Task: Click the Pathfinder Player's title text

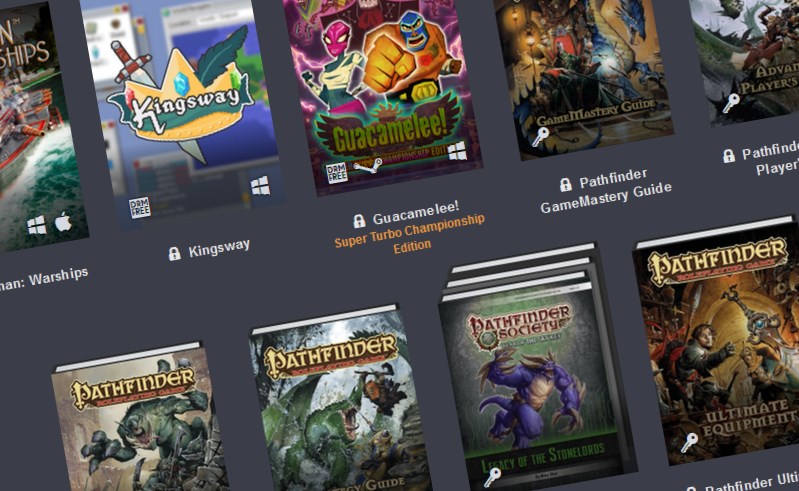Action: [x=770, y=158]
